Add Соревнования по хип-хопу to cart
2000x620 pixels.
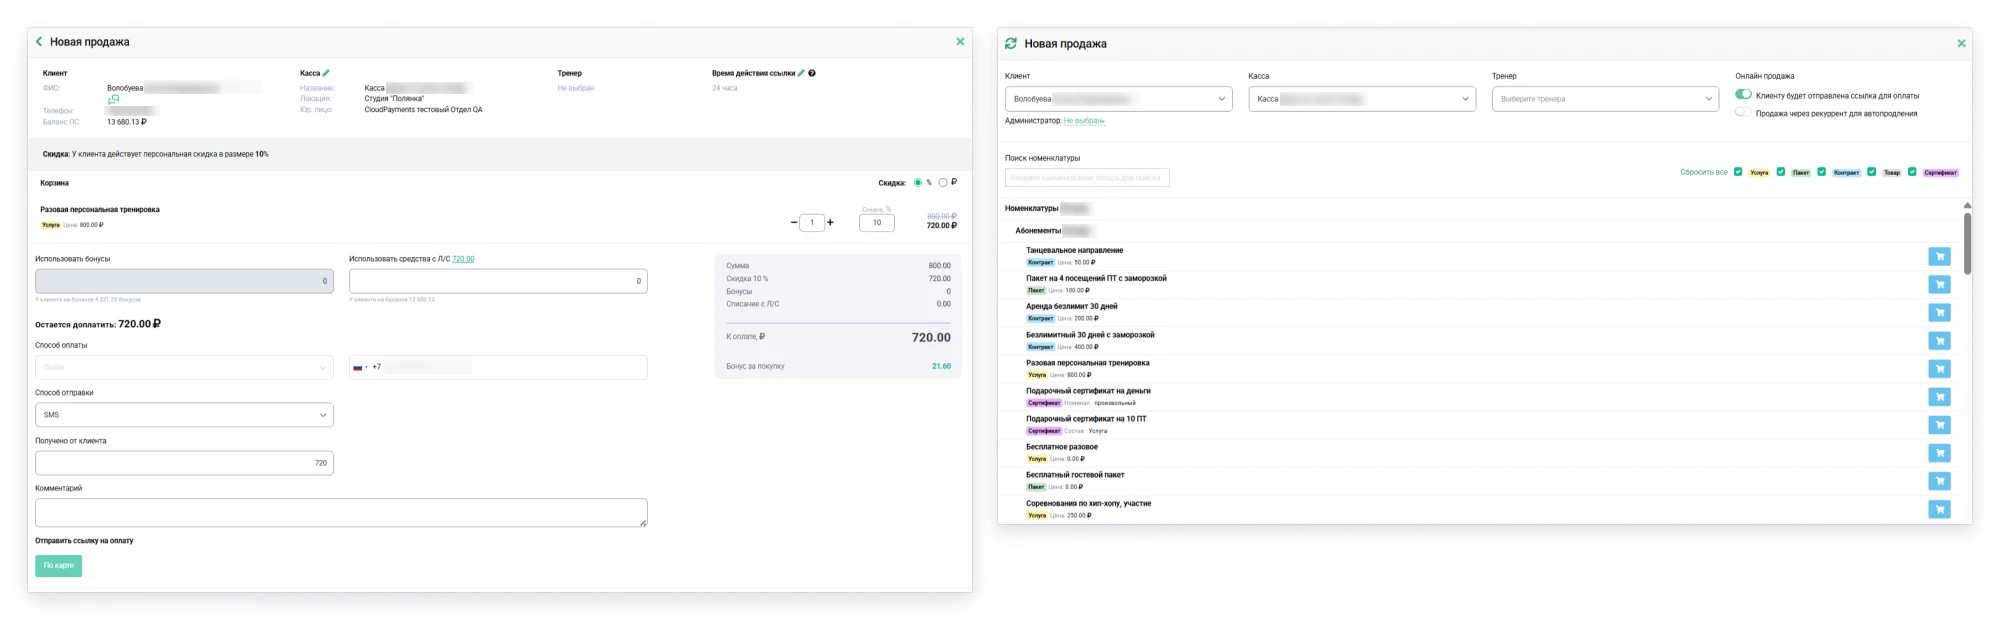click(x=1939, y=509)
